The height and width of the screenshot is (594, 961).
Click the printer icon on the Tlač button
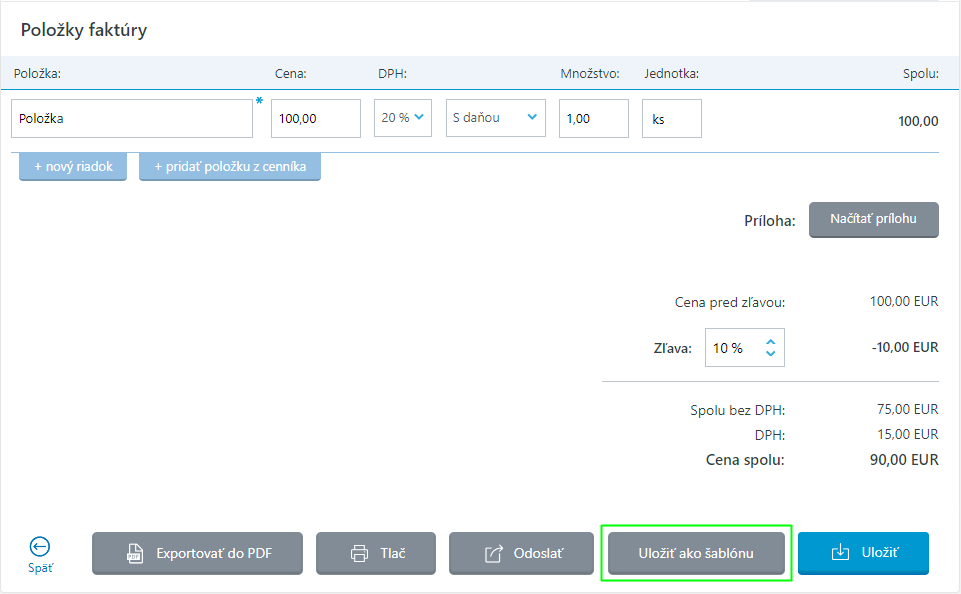tap(359, 553)
